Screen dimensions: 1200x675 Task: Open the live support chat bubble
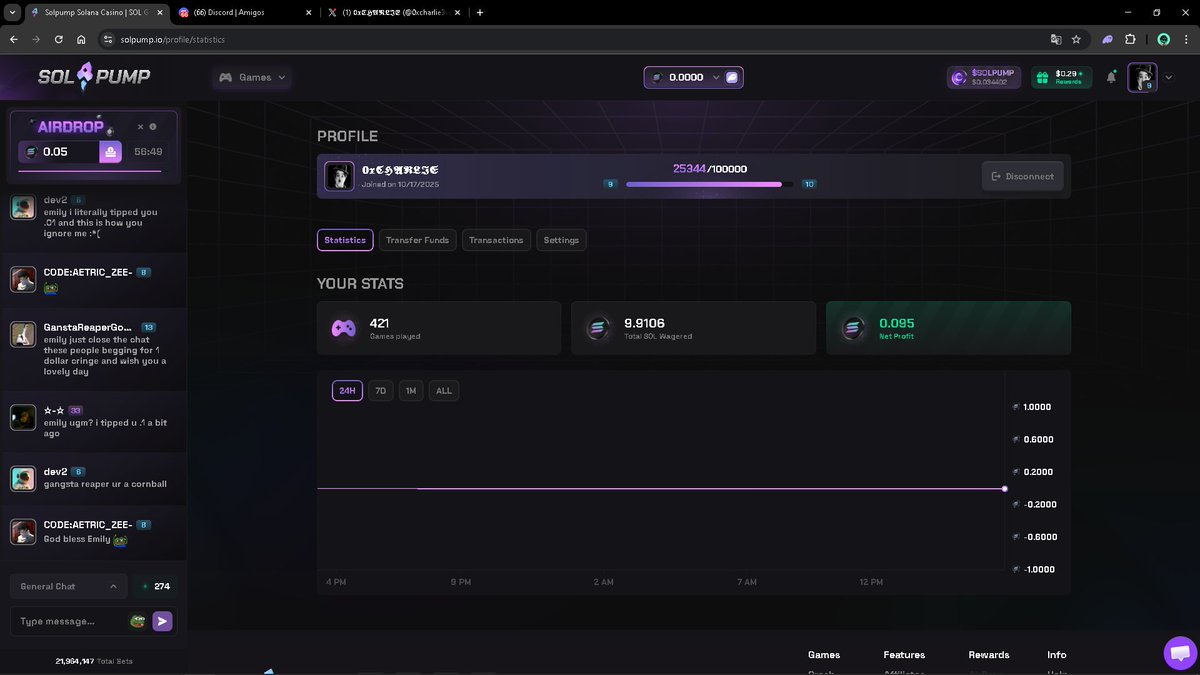pyautogui.click(x=1180, y=653)
